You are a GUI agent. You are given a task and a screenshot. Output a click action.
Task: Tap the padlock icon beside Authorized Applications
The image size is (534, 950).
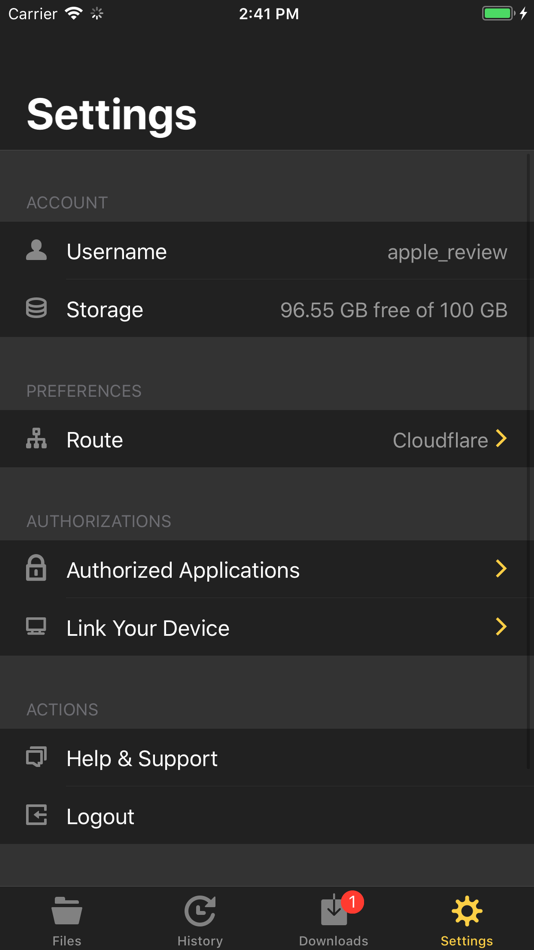(x=36, y=569)
